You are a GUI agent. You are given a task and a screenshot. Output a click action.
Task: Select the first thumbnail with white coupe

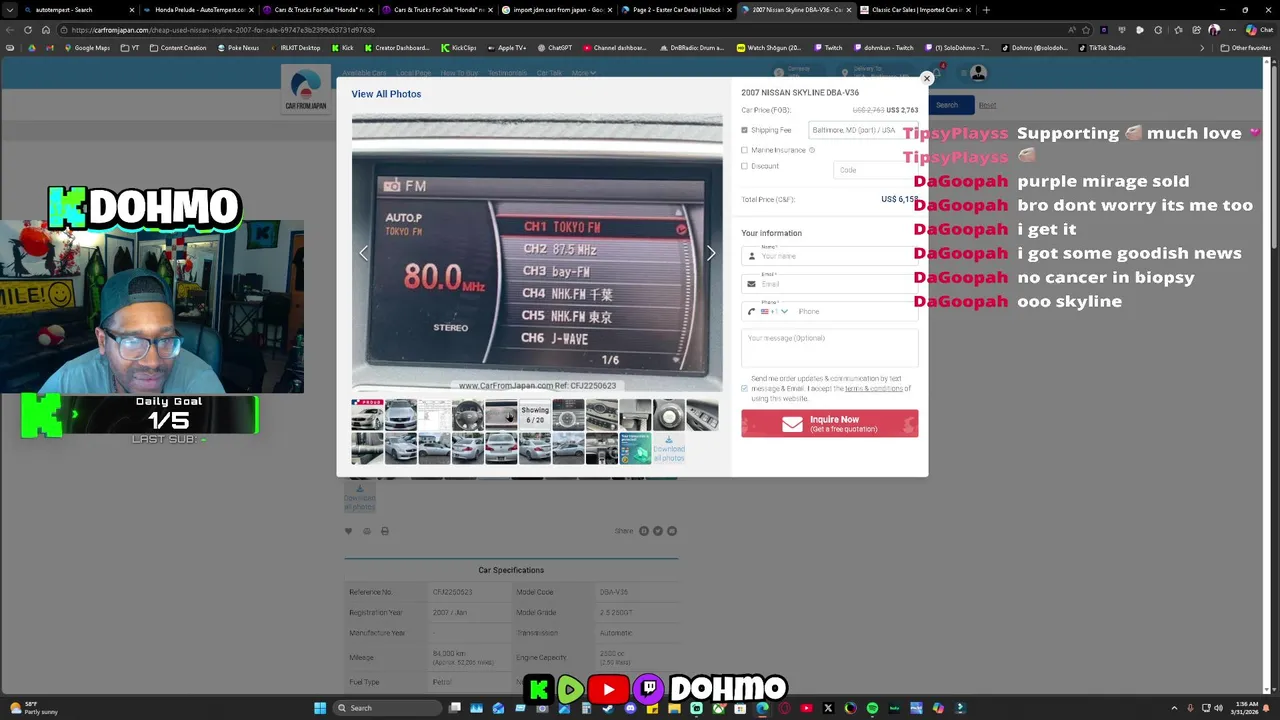click(x=367, y=415)
